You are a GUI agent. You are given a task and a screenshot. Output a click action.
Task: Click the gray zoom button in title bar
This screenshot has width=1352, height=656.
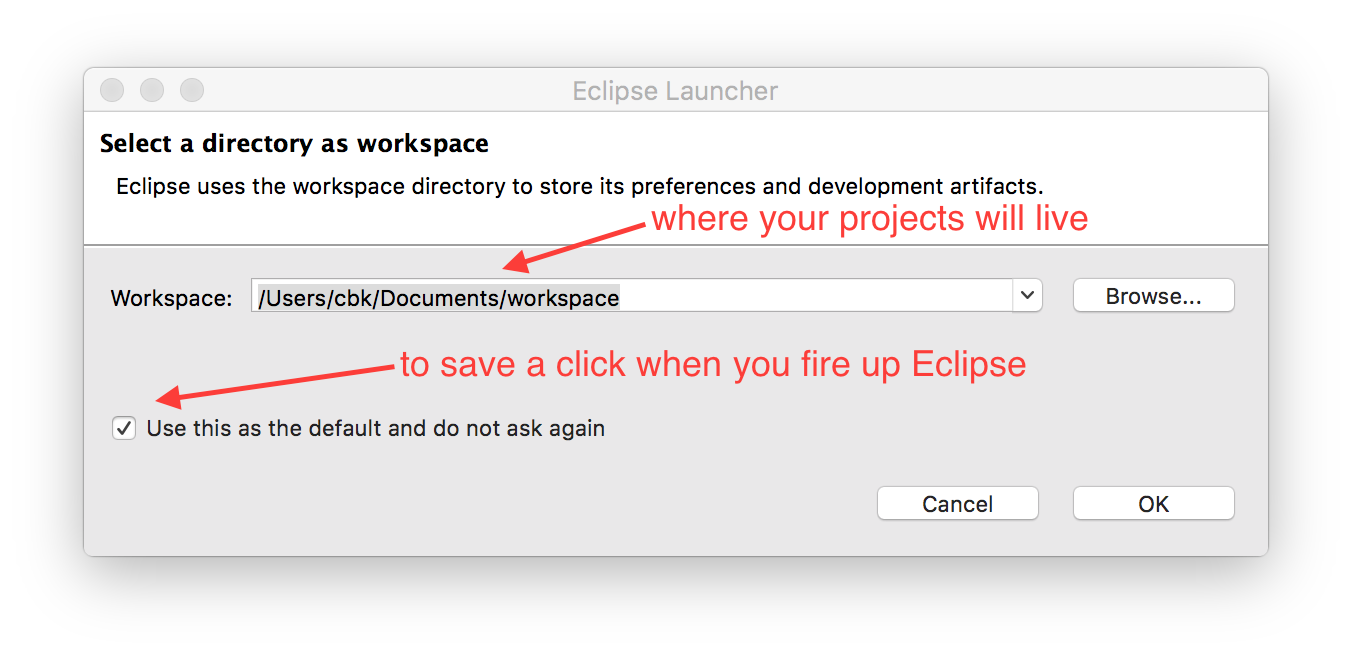click(192, 90)
